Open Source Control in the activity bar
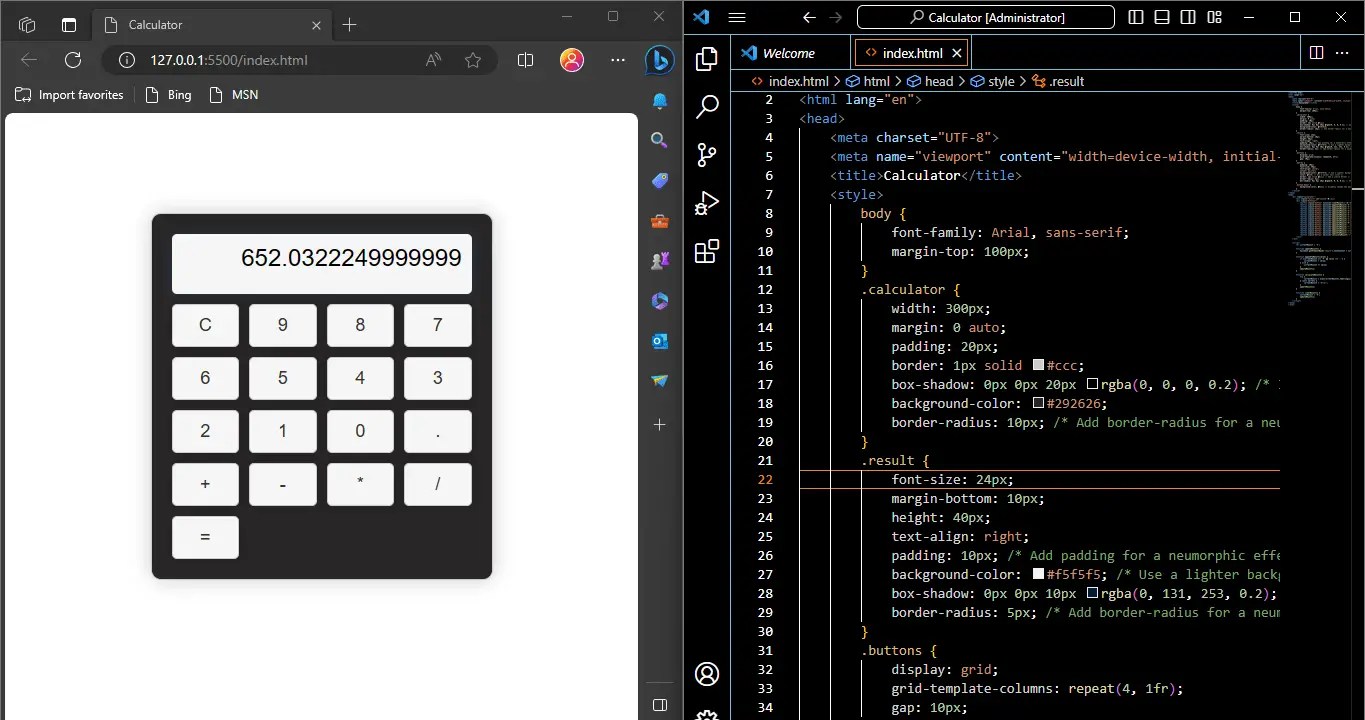The image size is (1365, 720). click(x=707, y=154)
